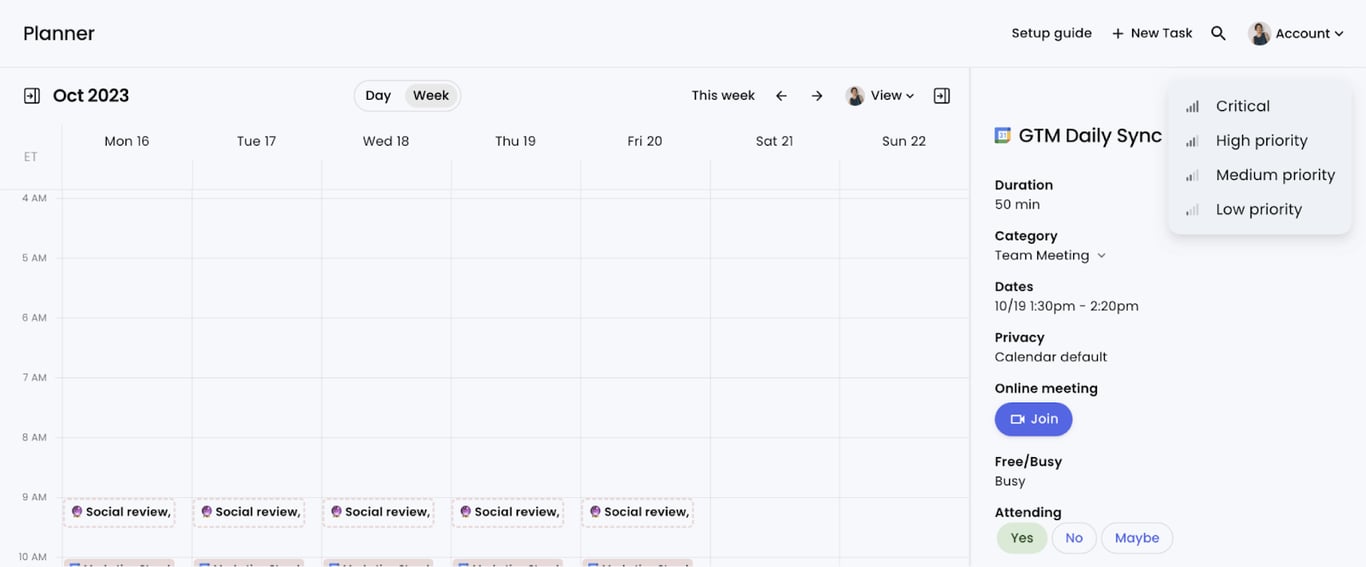Click the ET timezone label
The width and height of the screenshot is (1366, 567).
click(x=31, y=157)
